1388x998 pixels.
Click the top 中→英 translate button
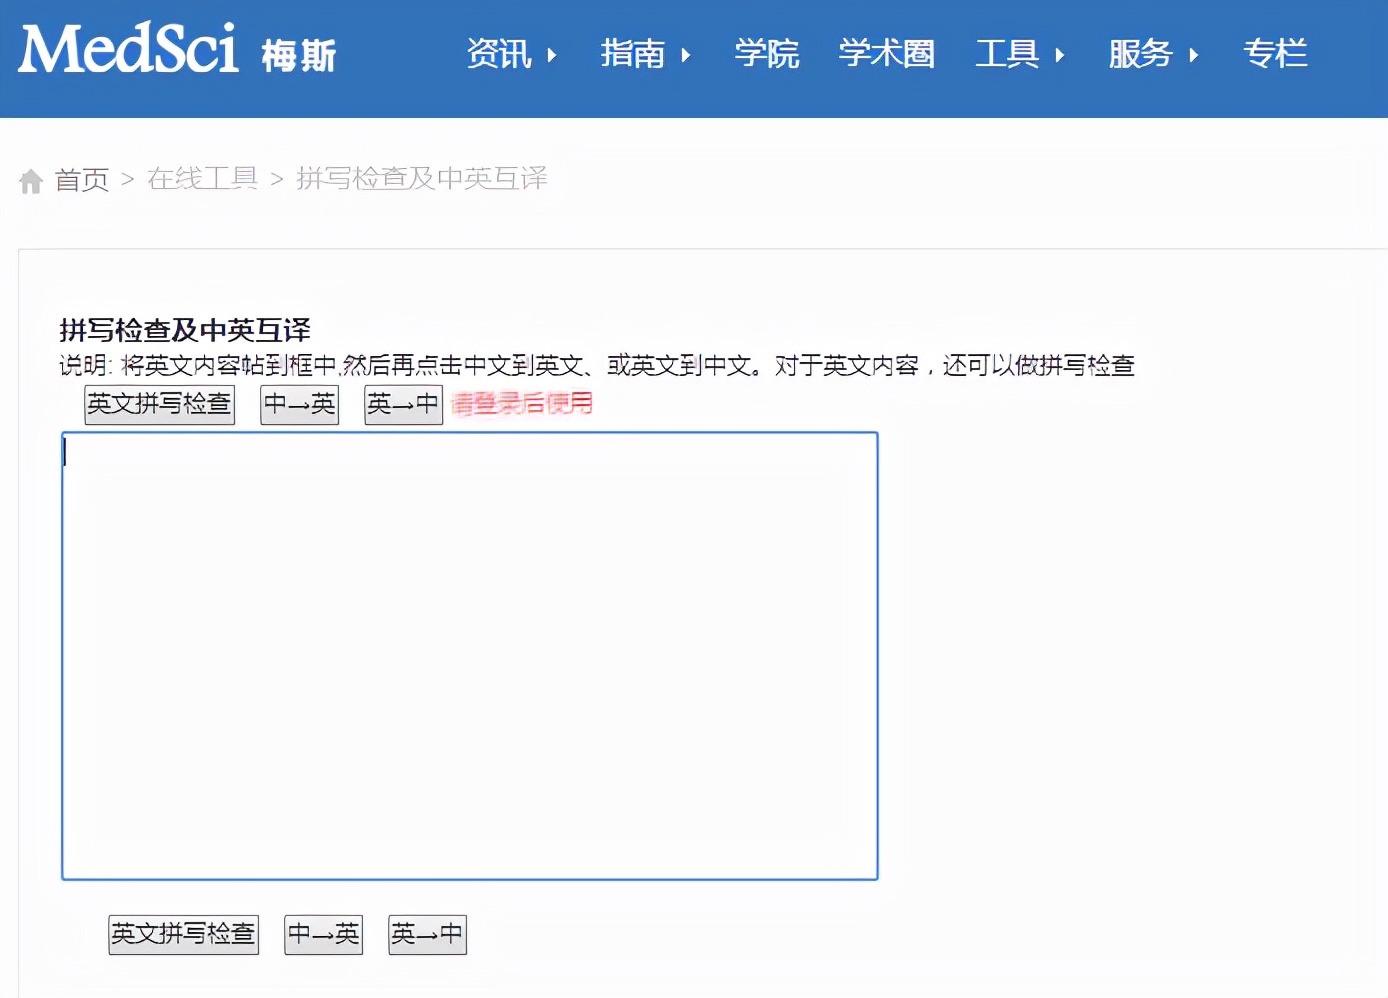click(299, 404)
